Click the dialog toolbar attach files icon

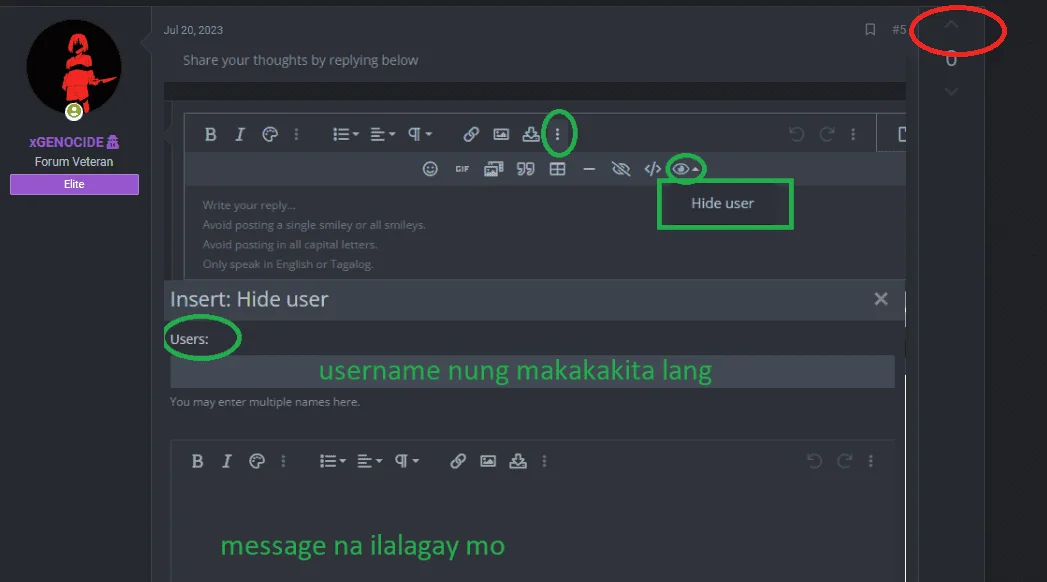click(x=518, y=461)
